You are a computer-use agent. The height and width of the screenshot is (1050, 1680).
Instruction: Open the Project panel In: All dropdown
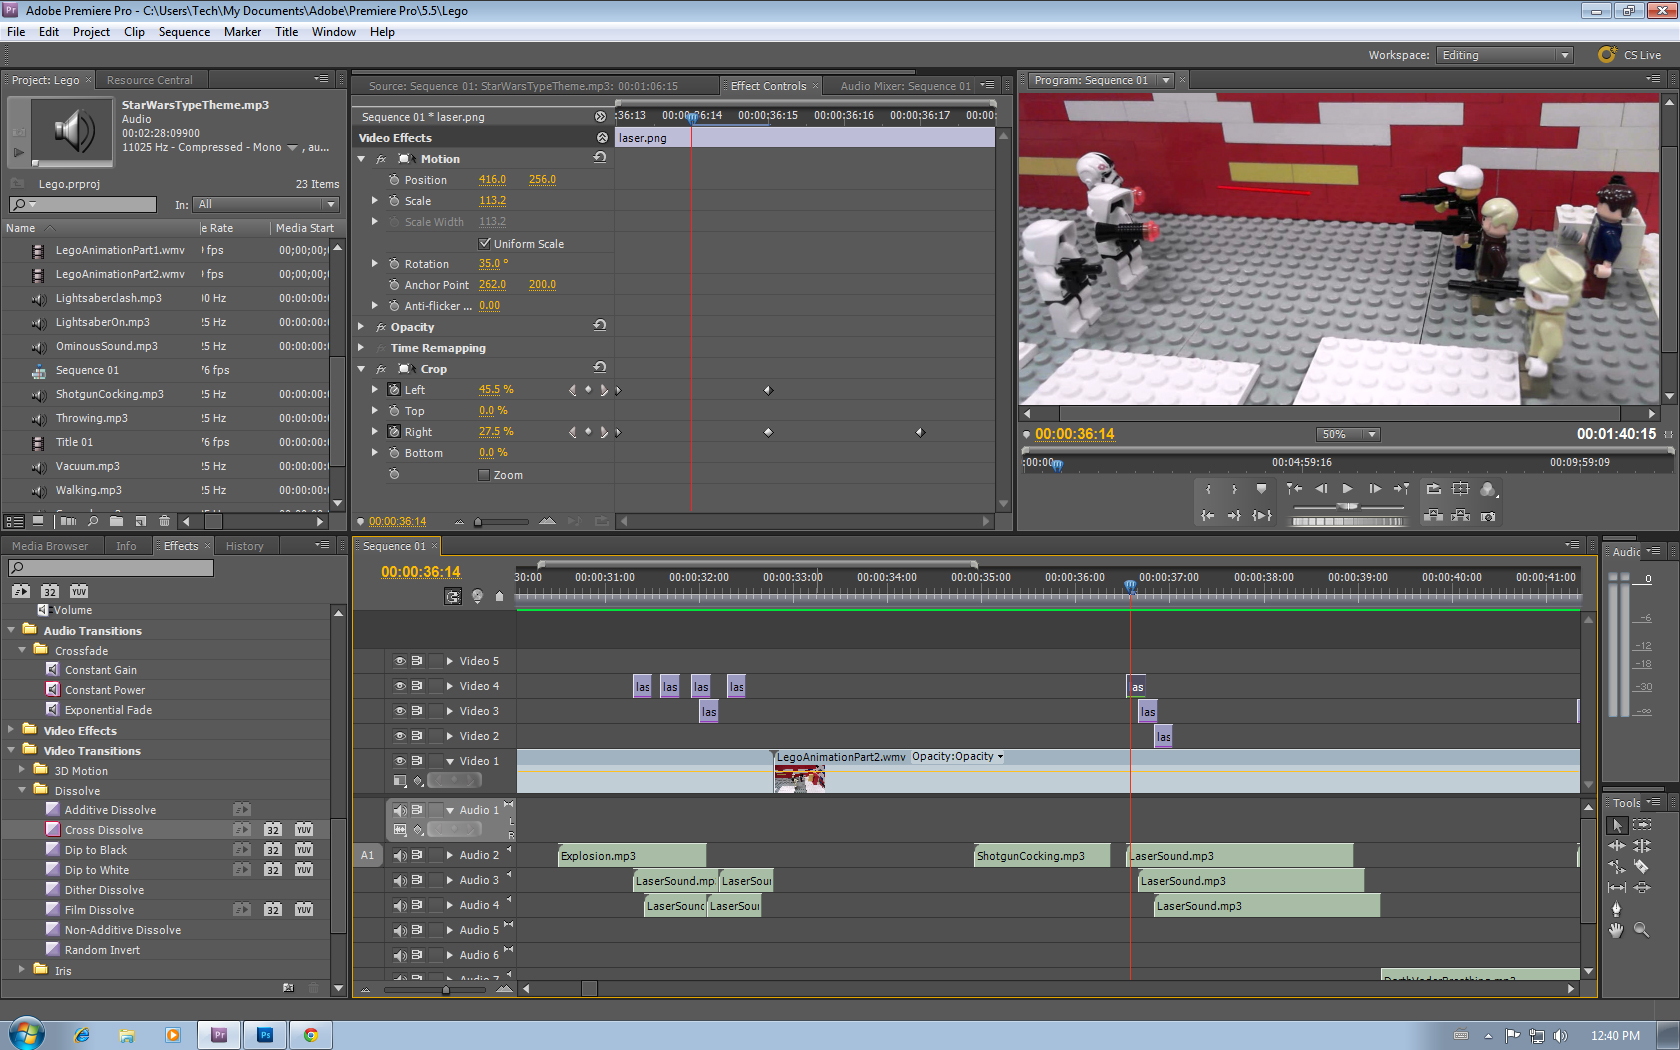pyautogui.click(x=267, y=204)
